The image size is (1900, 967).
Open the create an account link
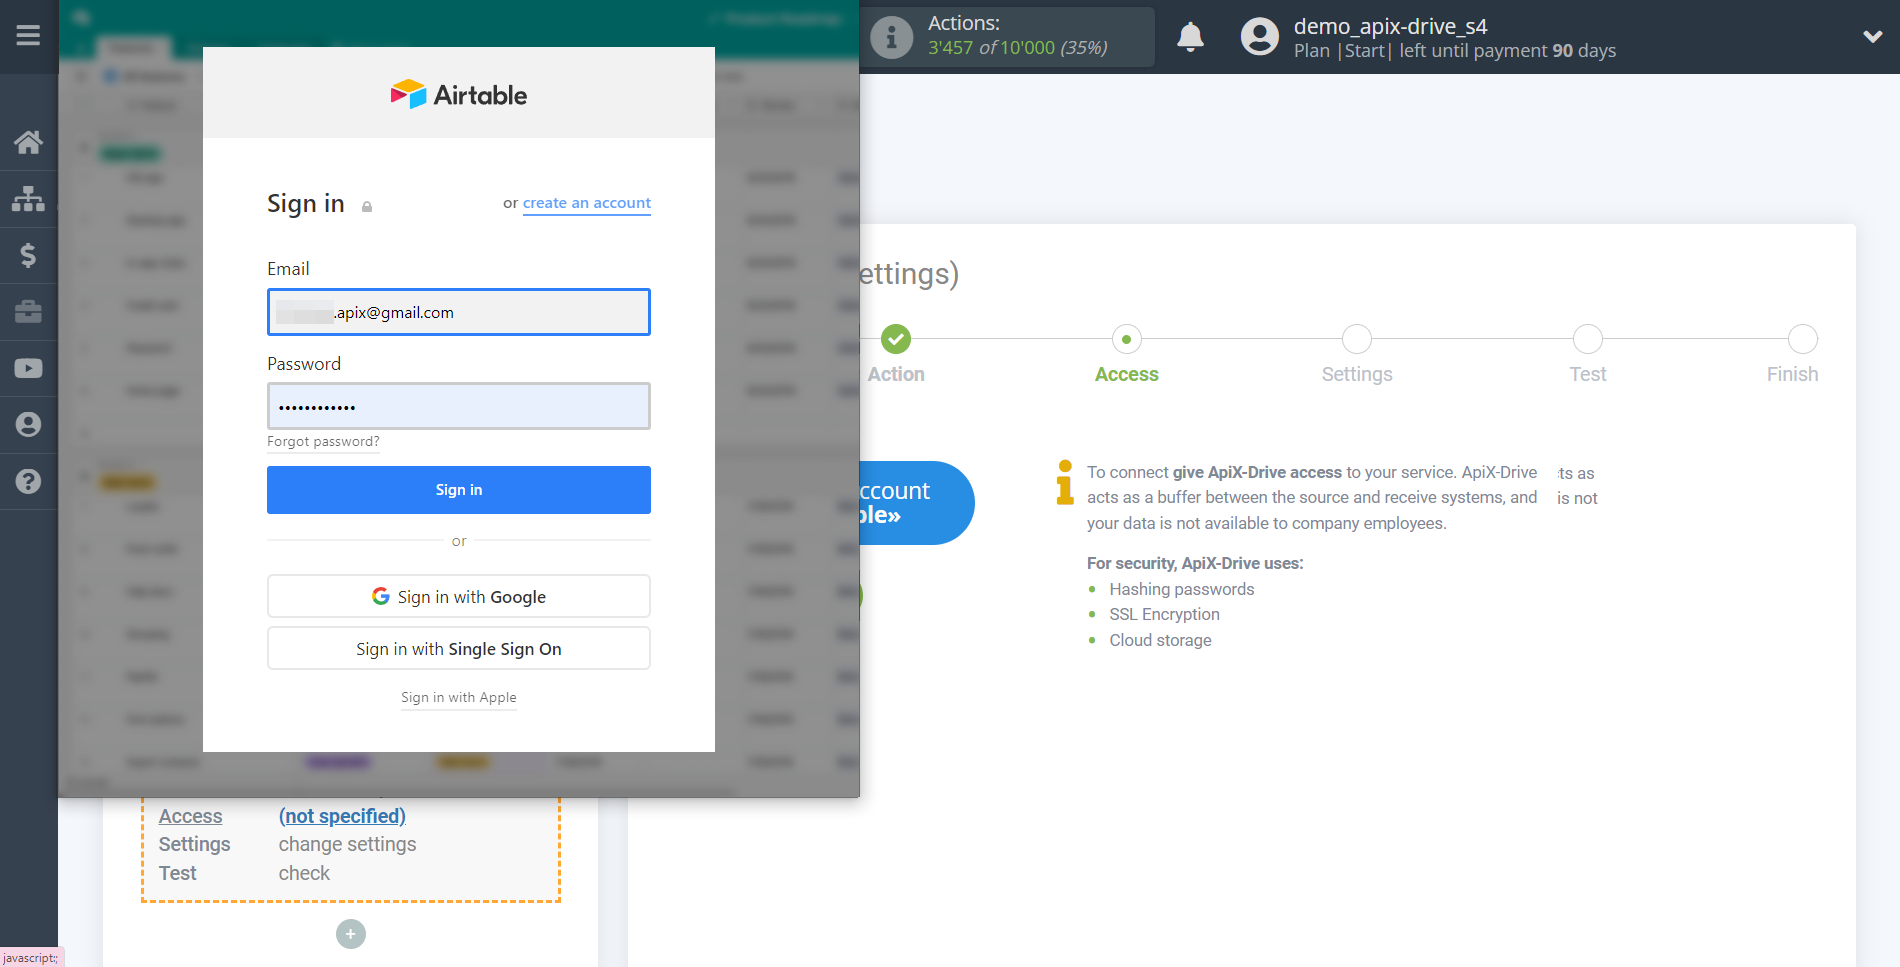pos(587,203)
